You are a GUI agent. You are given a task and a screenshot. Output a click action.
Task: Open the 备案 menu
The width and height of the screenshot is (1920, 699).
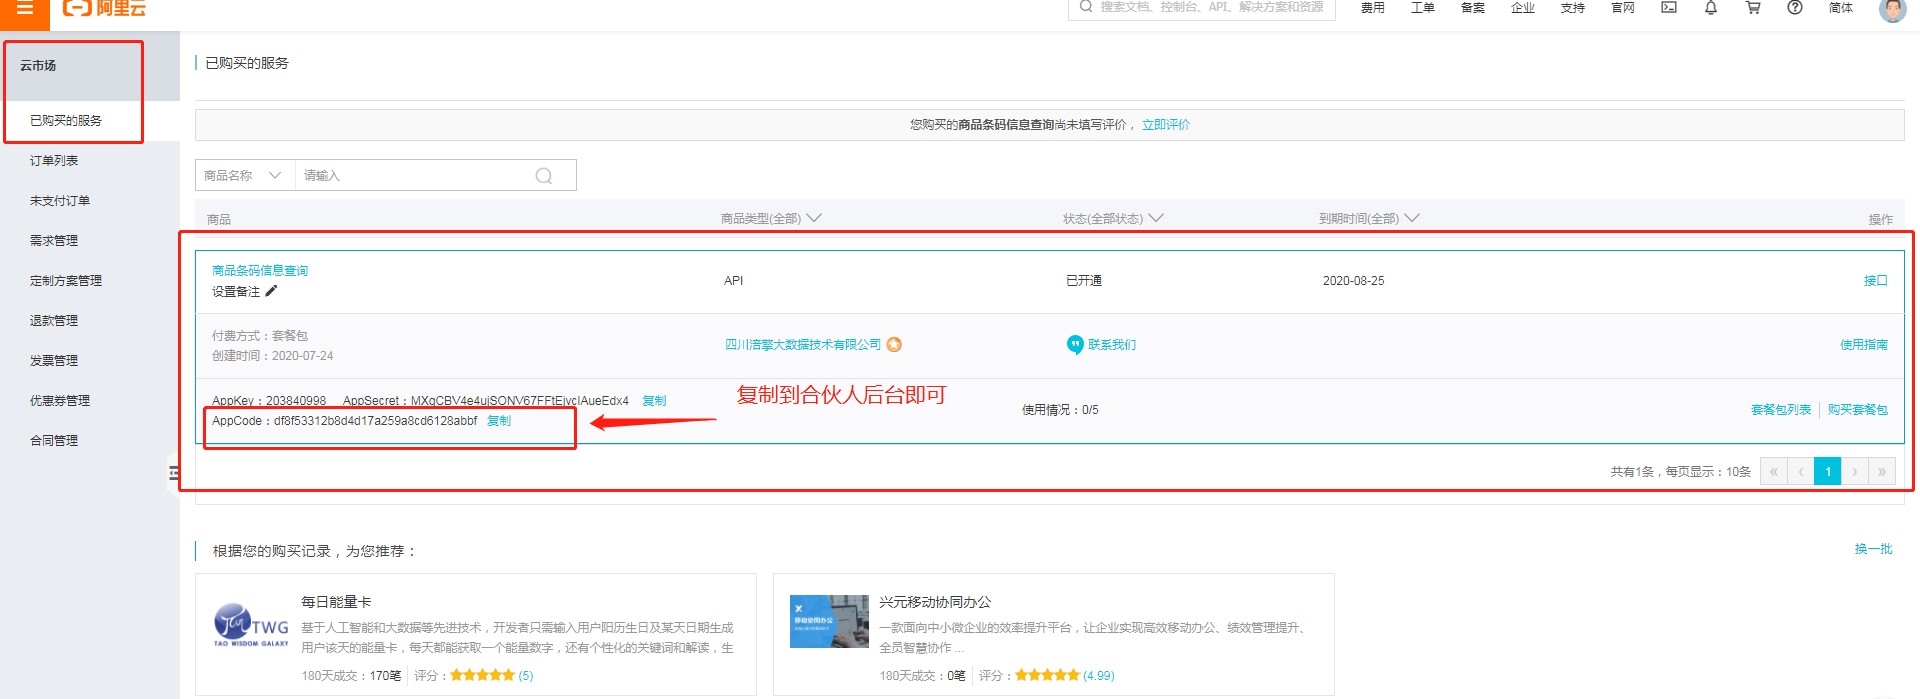pos(1473,8)
